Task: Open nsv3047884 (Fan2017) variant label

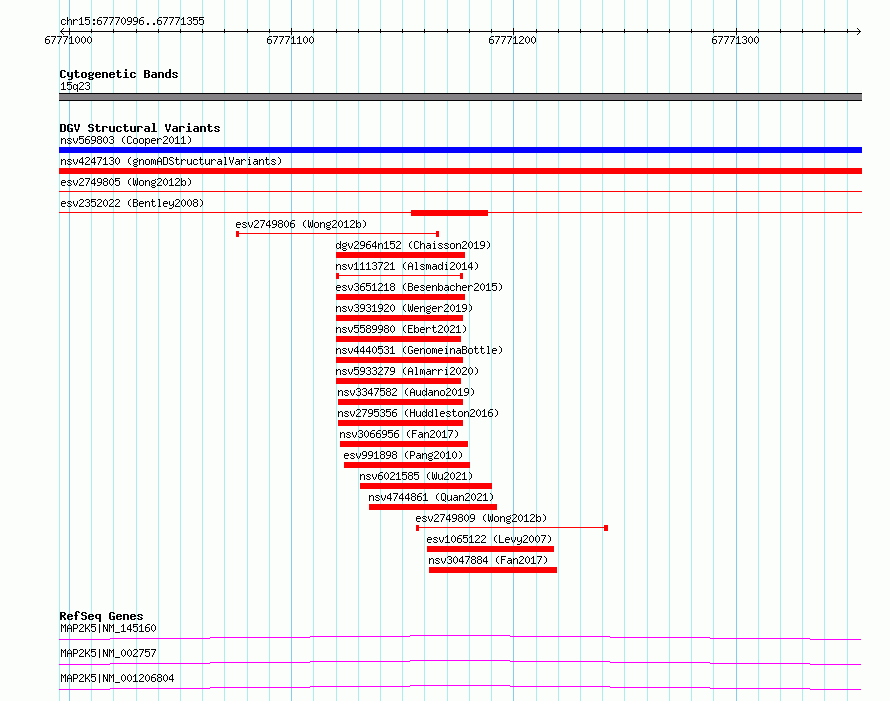Action: pos(488,560)
